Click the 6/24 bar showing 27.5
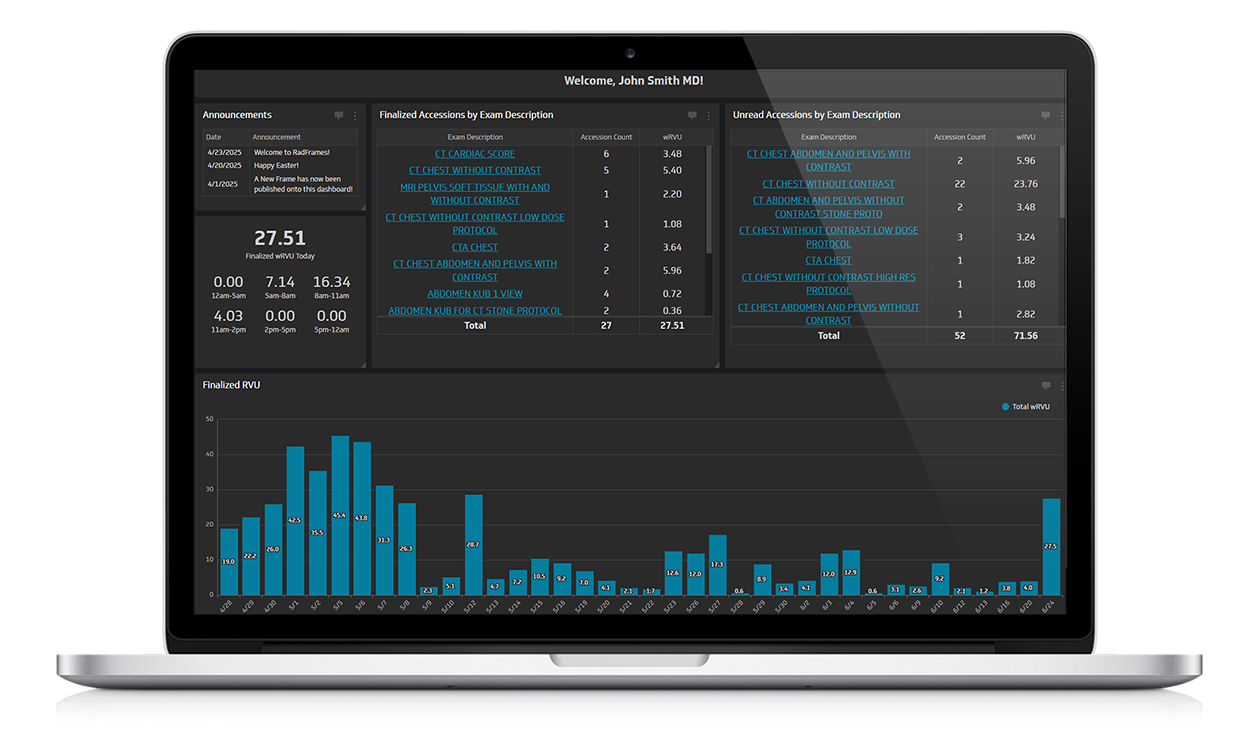This screenshot has height=756, width=1260. click(x=1051, y=547)
